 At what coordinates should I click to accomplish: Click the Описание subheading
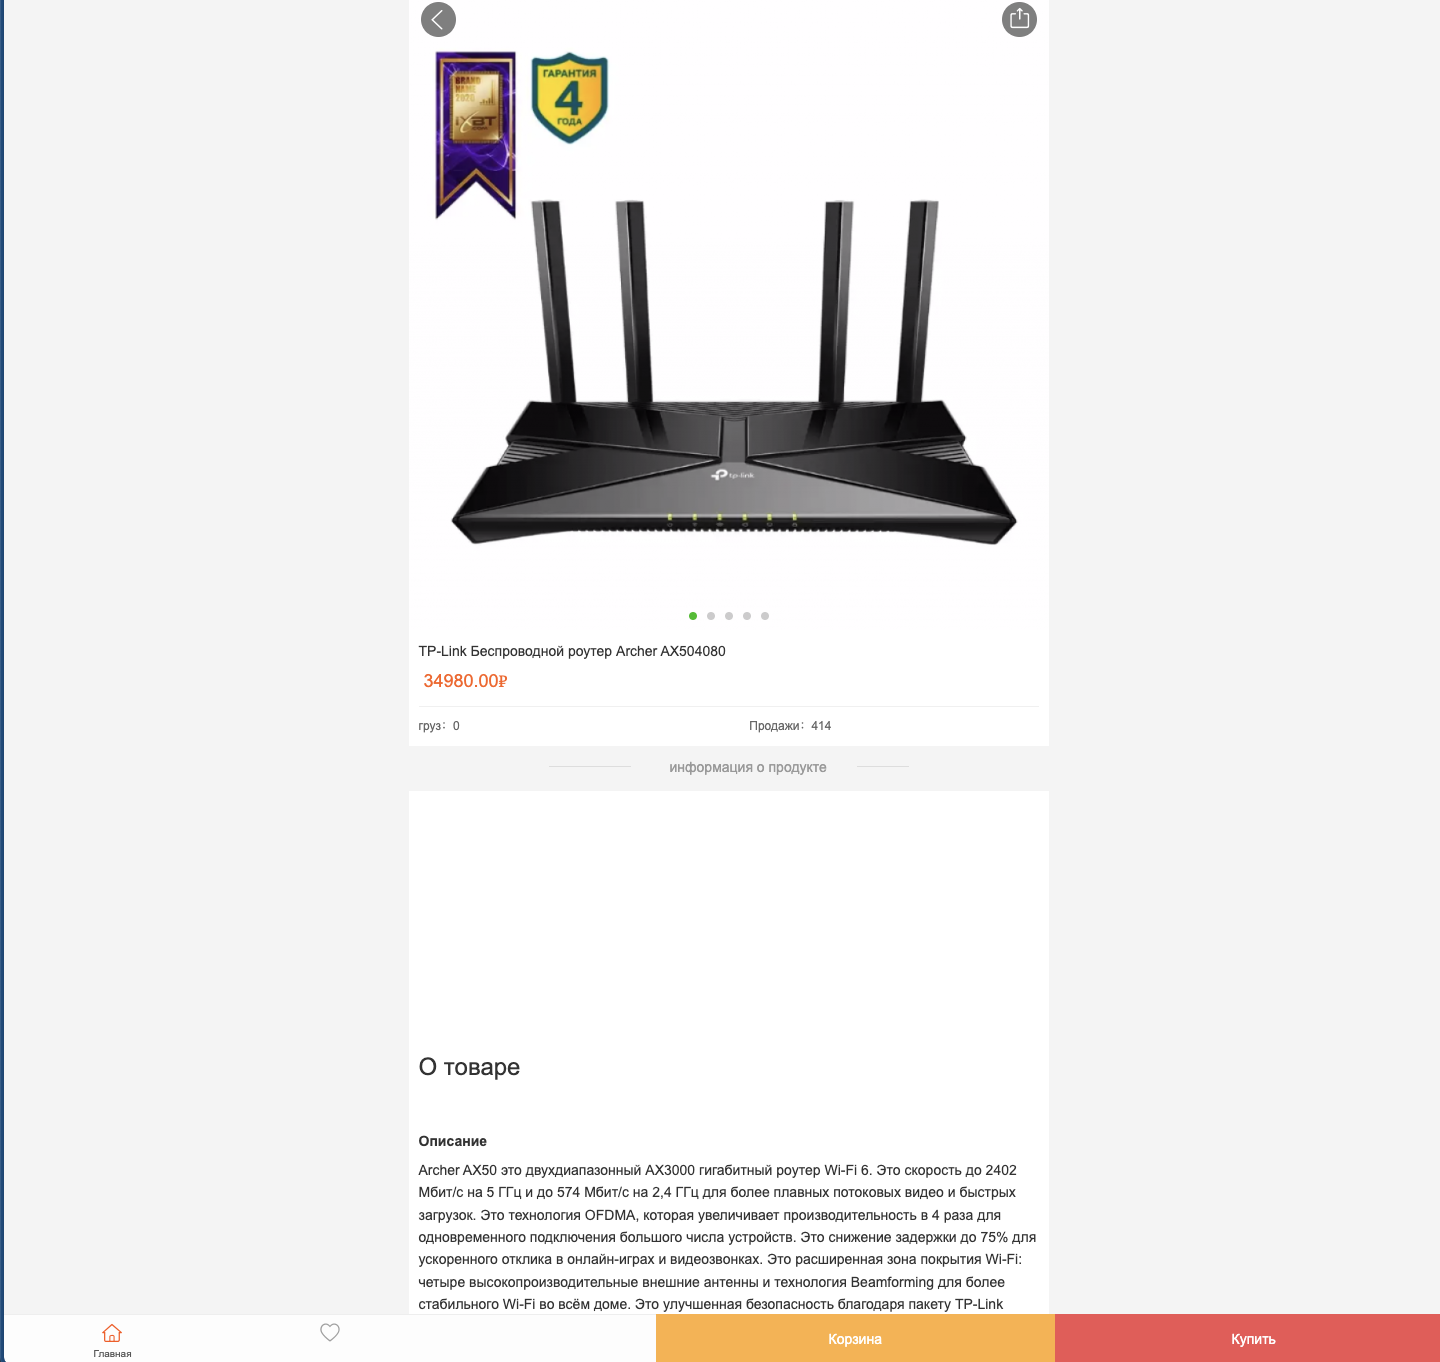tap(453, 1141)
